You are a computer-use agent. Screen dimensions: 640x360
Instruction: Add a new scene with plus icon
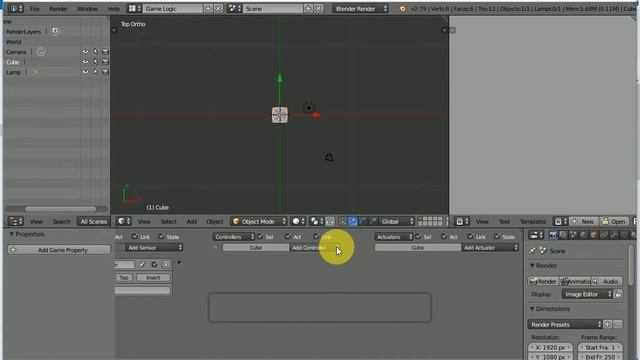tap(308, 9)
